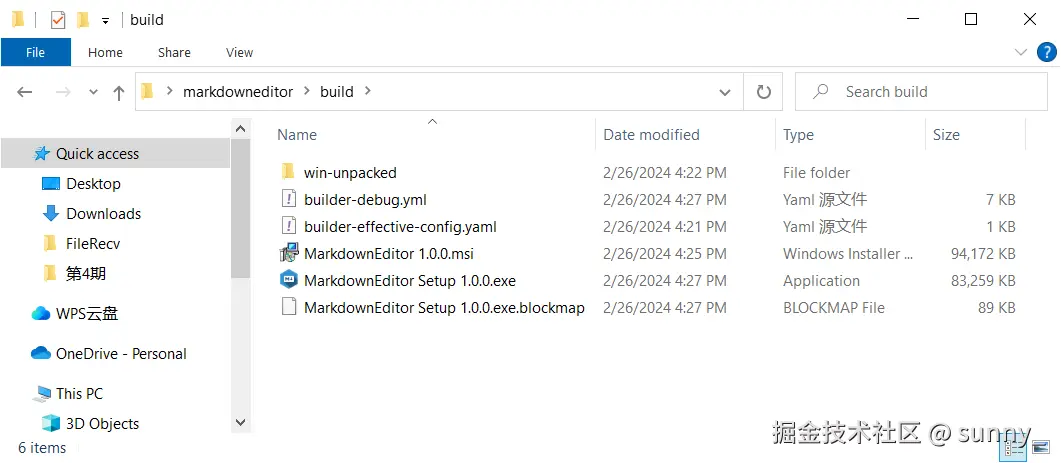Select Downloads in the navigation pane
Screen dimensions: 1061x463
103,213
